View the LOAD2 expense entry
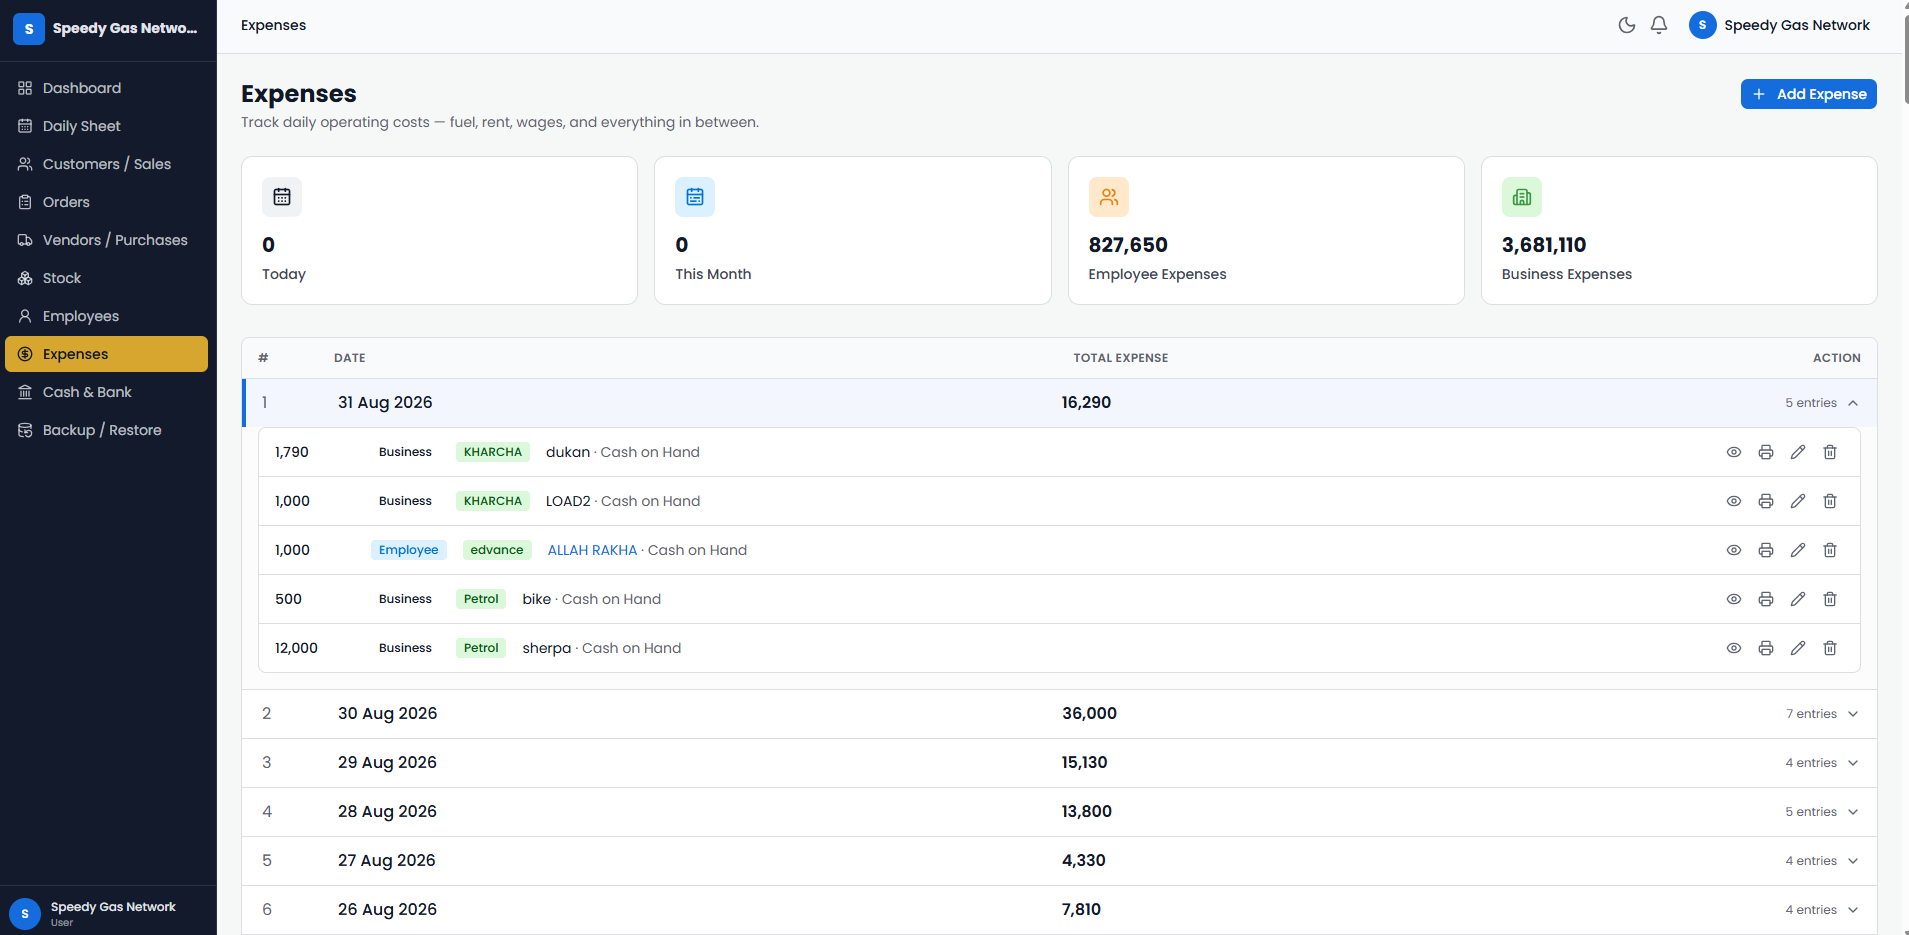This screenshot has height=935, width=1909. tap(1734, 501)
